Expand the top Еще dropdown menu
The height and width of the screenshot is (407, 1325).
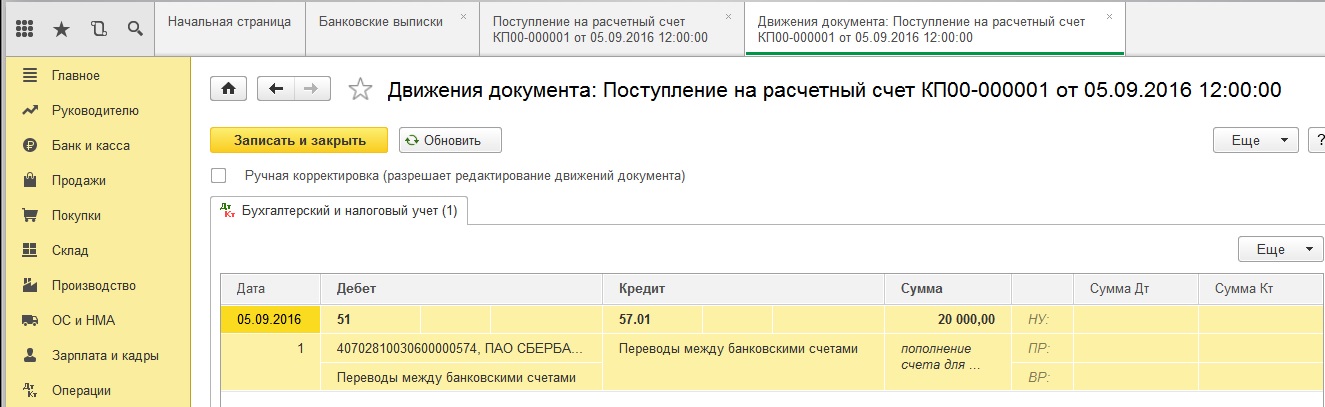tap(1255, 141)
